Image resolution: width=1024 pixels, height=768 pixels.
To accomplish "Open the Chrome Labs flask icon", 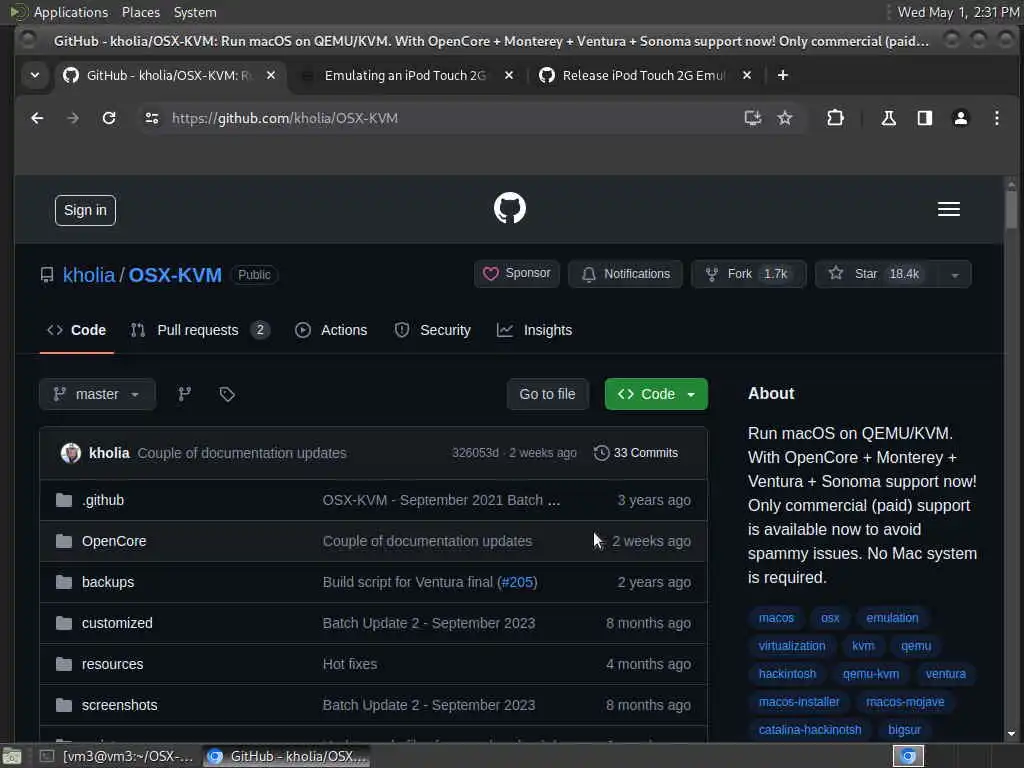I will 888,118.
